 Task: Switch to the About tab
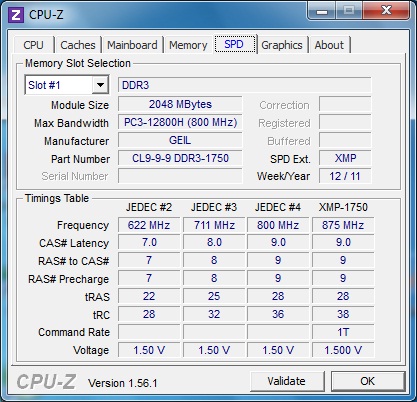click(329, 45)
